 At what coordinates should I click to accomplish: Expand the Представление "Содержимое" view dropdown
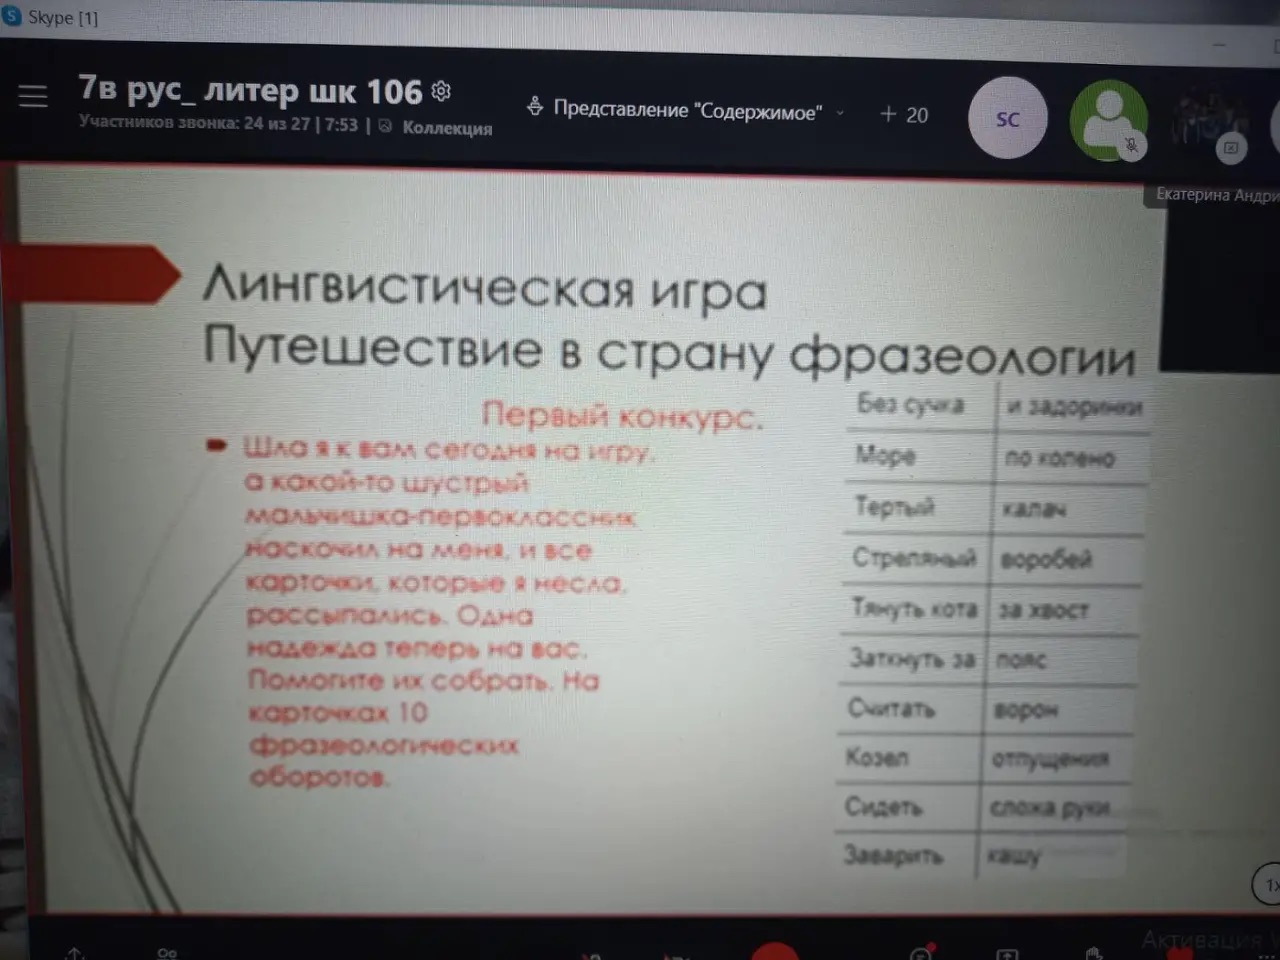coord(688,111)
